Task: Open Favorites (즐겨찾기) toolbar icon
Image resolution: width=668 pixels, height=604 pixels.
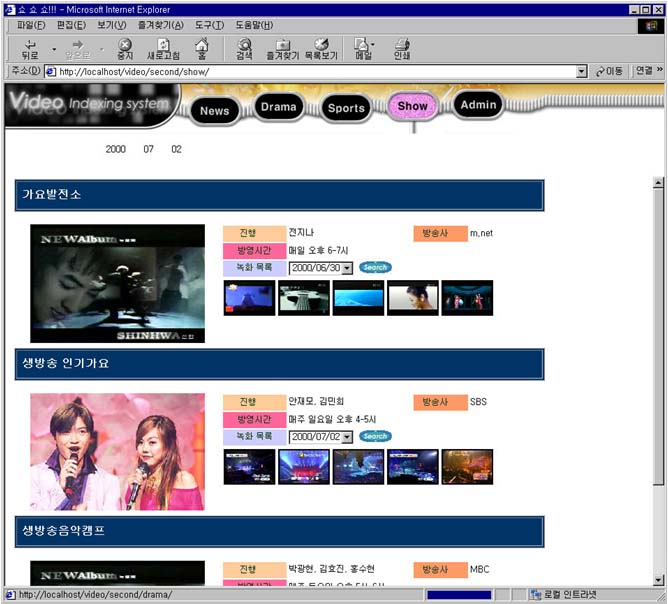Action: click(x=283, y=49)
